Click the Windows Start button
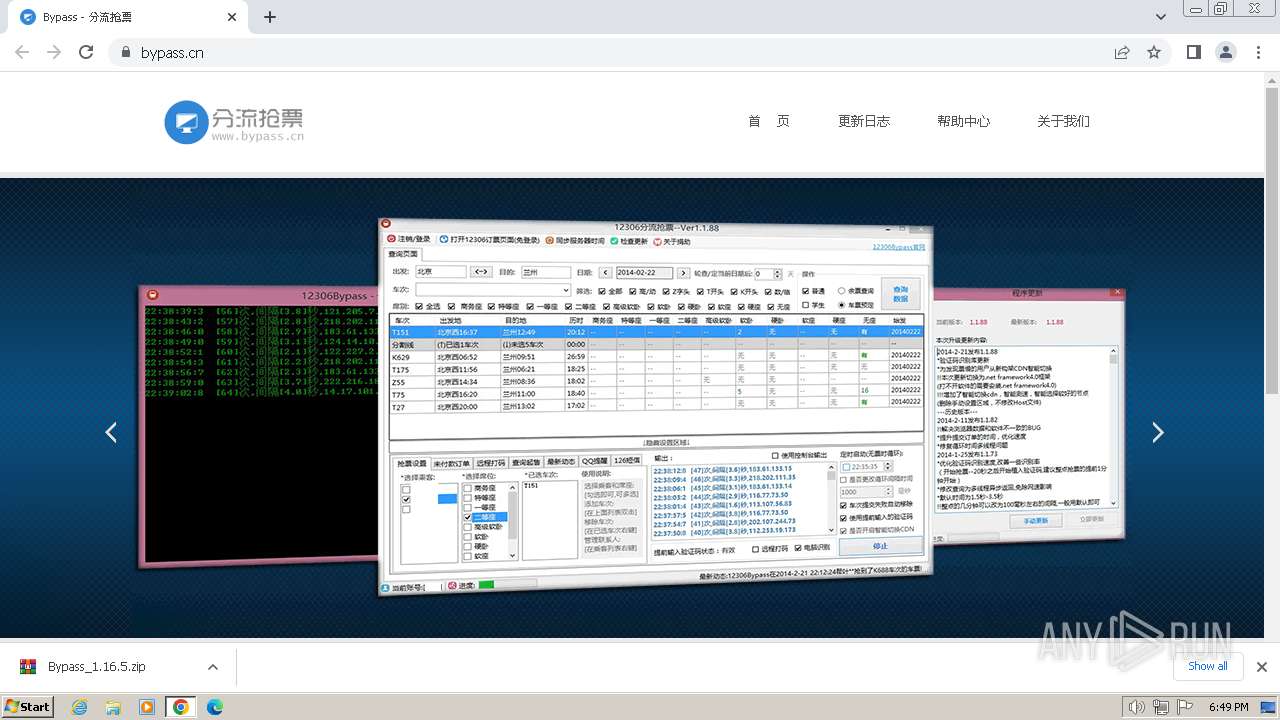The height and width of the screenshot is (720, 1280). pyautogui.click(x=27, y=707)
